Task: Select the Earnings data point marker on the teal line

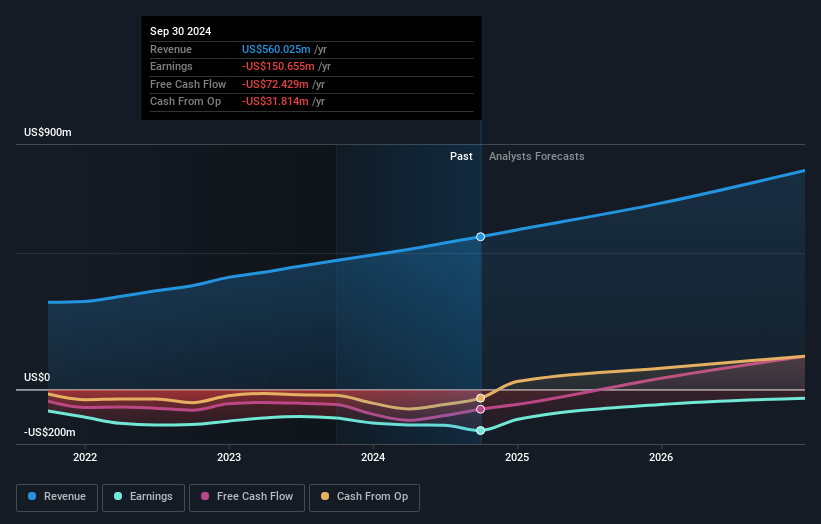Action: 480,430
